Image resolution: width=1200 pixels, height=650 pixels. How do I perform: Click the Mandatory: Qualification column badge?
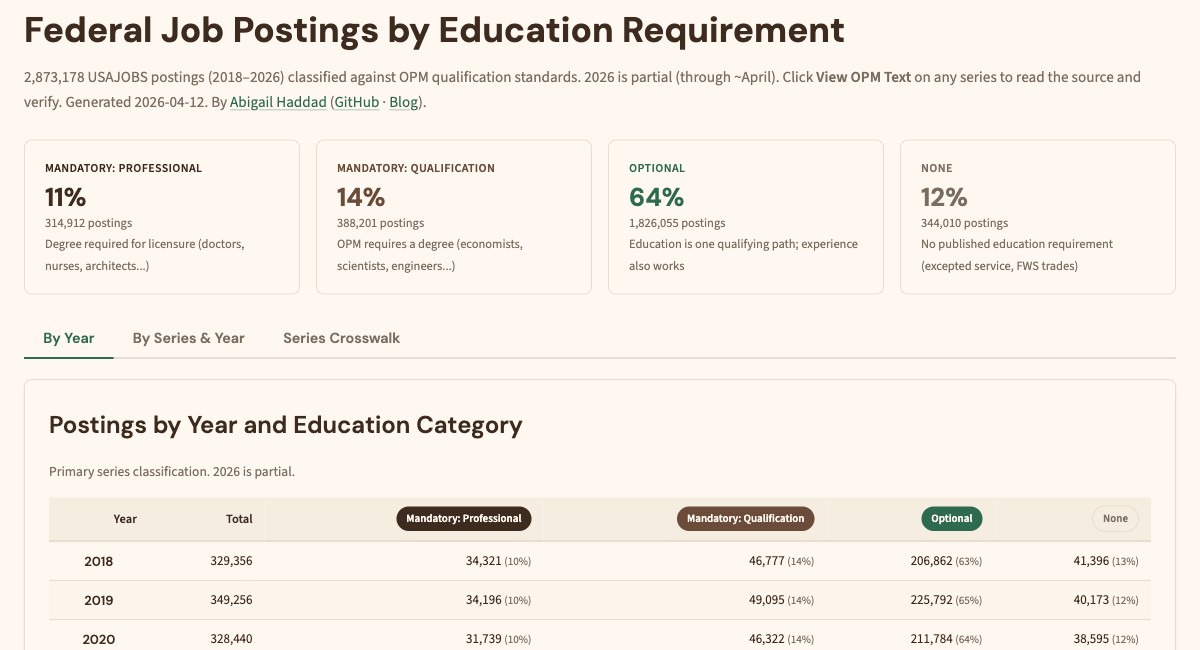746,519
